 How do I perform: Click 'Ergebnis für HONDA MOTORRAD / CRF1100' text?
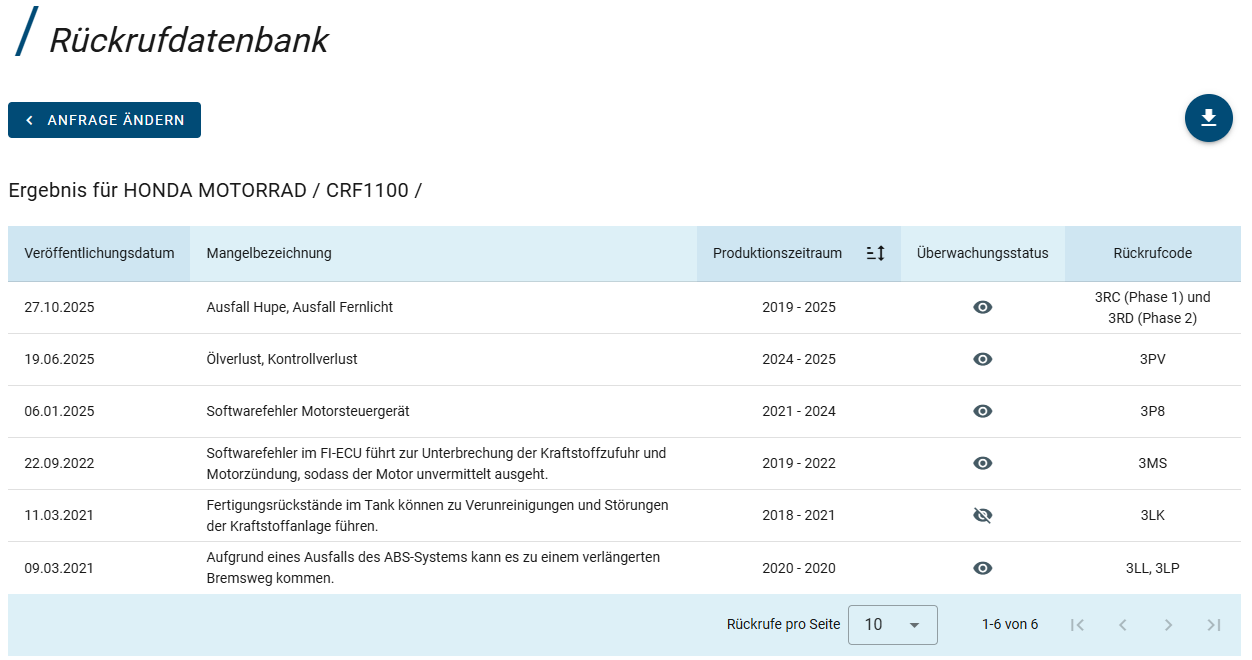tap(215, 190)
